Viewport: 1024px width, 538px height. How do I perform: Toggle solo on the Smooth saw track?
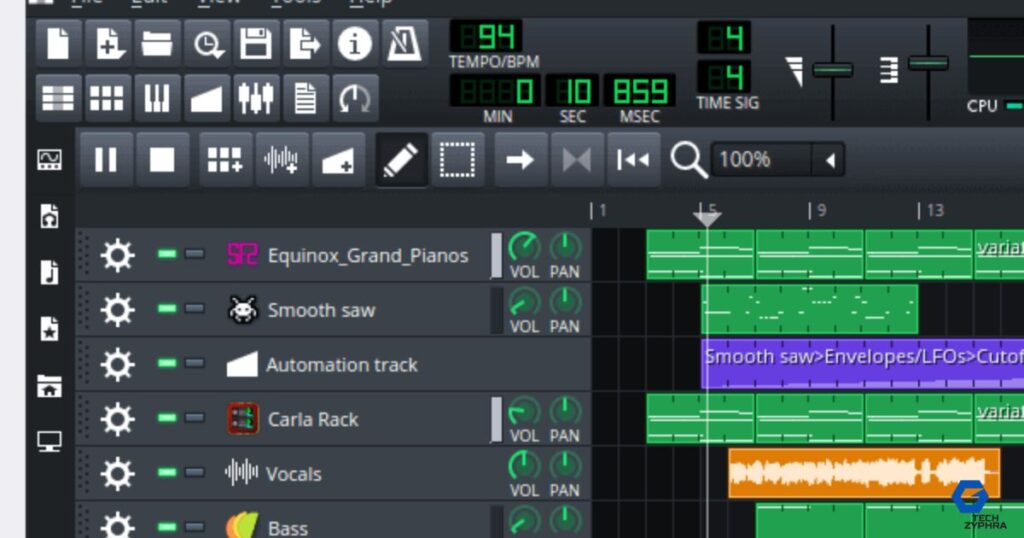point(194,309)
